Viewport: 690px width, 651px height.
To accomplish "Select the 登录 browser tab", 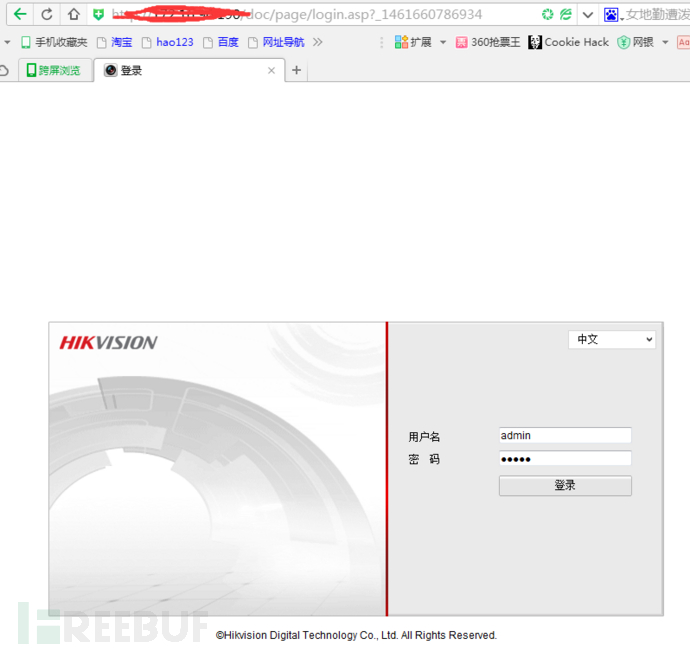I will (189, 70).
